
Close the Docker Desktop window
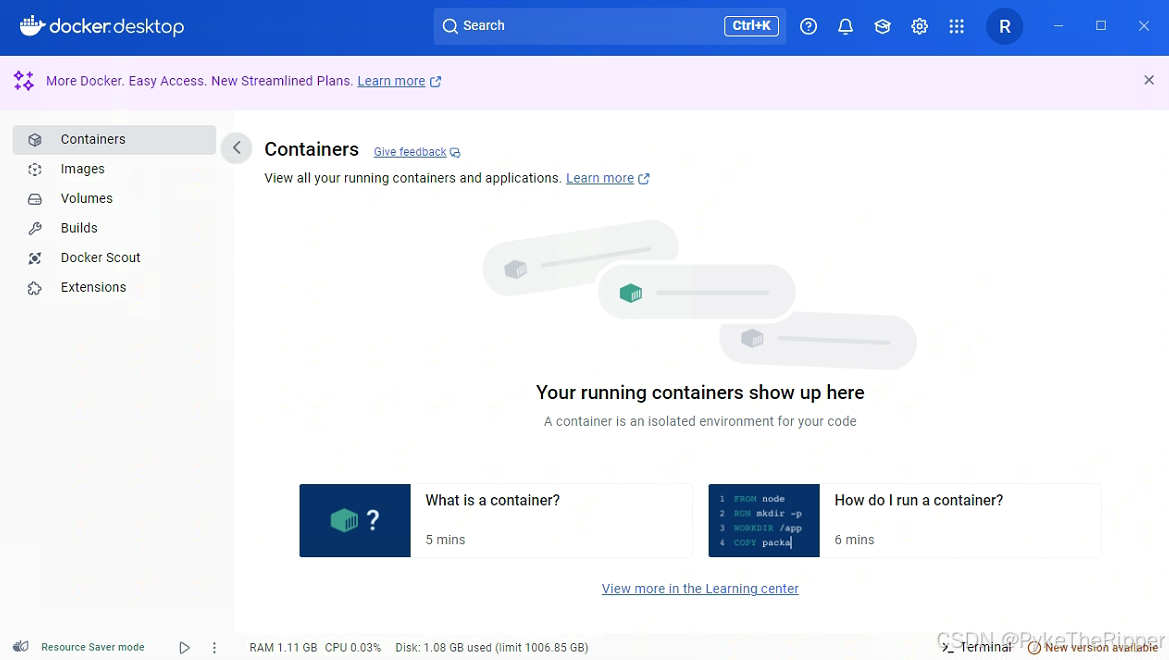(x=1144, y=26)
